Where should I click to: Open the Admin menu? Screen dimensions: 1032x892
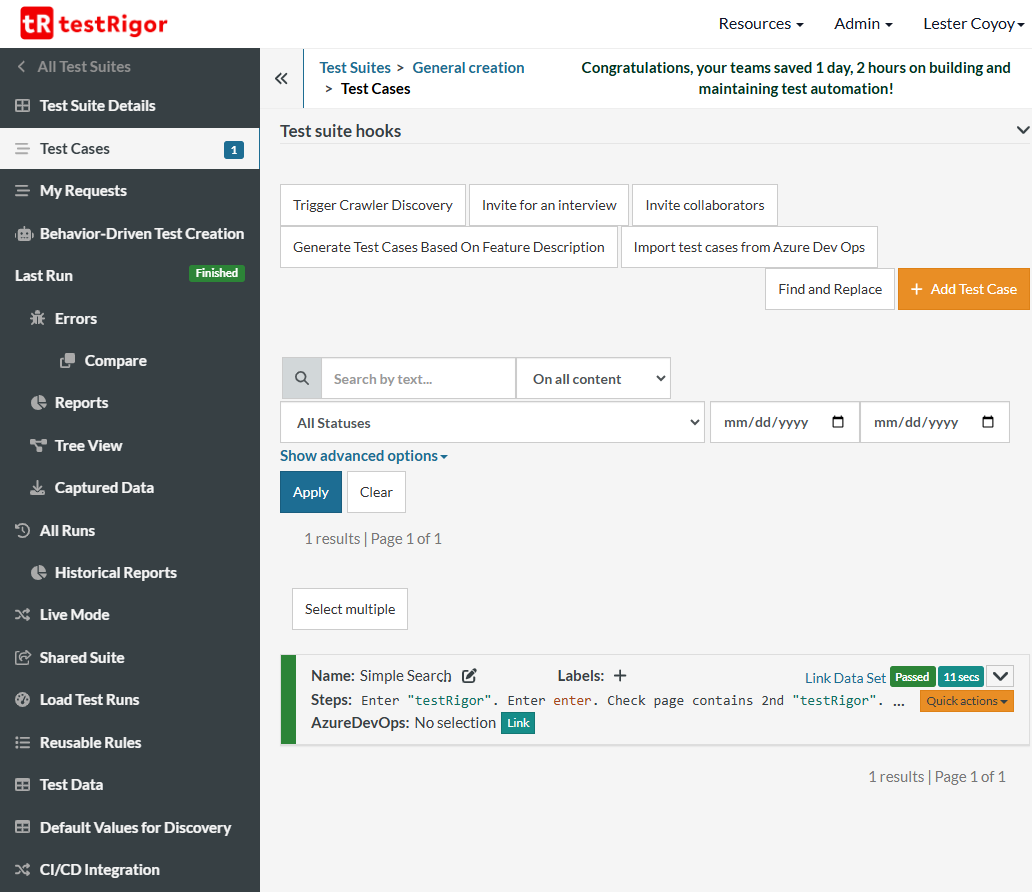862,23
